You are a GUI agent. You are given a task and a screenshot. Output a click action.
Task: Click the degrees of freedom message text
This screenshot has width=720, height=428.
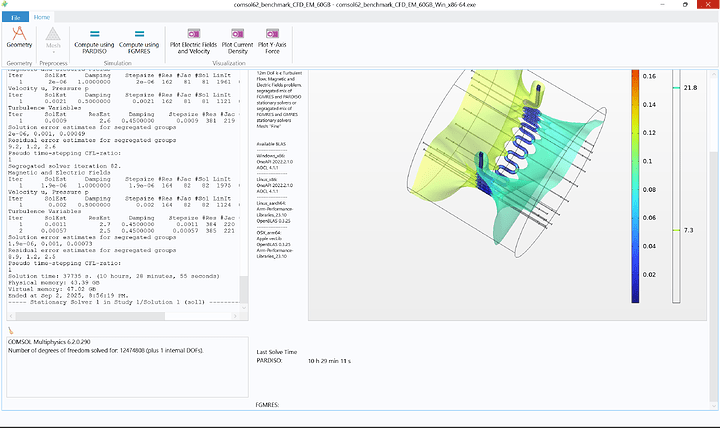click(106, 350)
